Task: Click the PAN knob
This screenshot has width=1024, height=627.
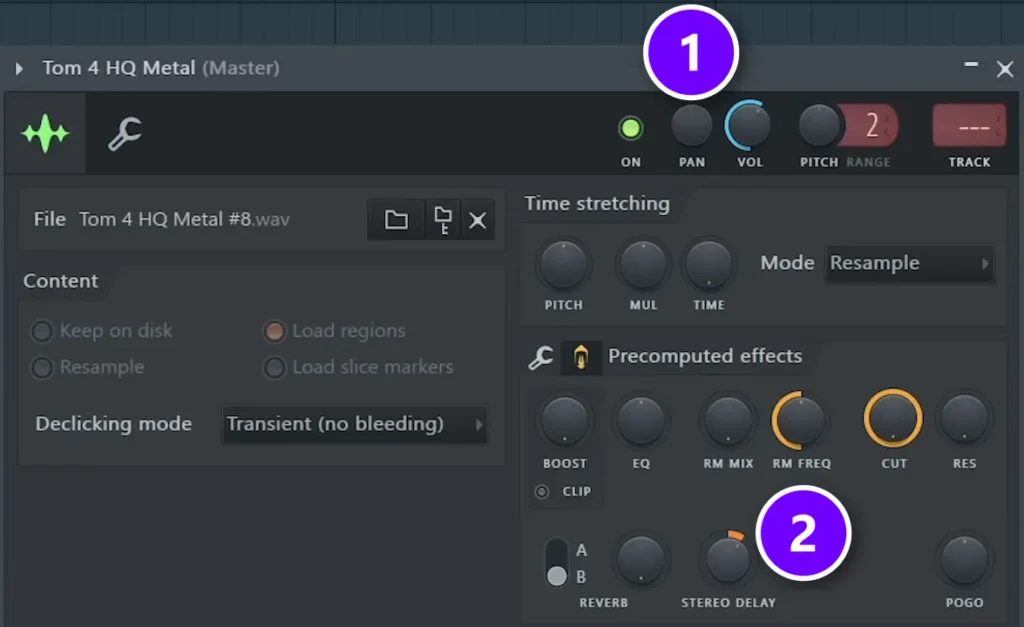Action: [x=692, y=126]
